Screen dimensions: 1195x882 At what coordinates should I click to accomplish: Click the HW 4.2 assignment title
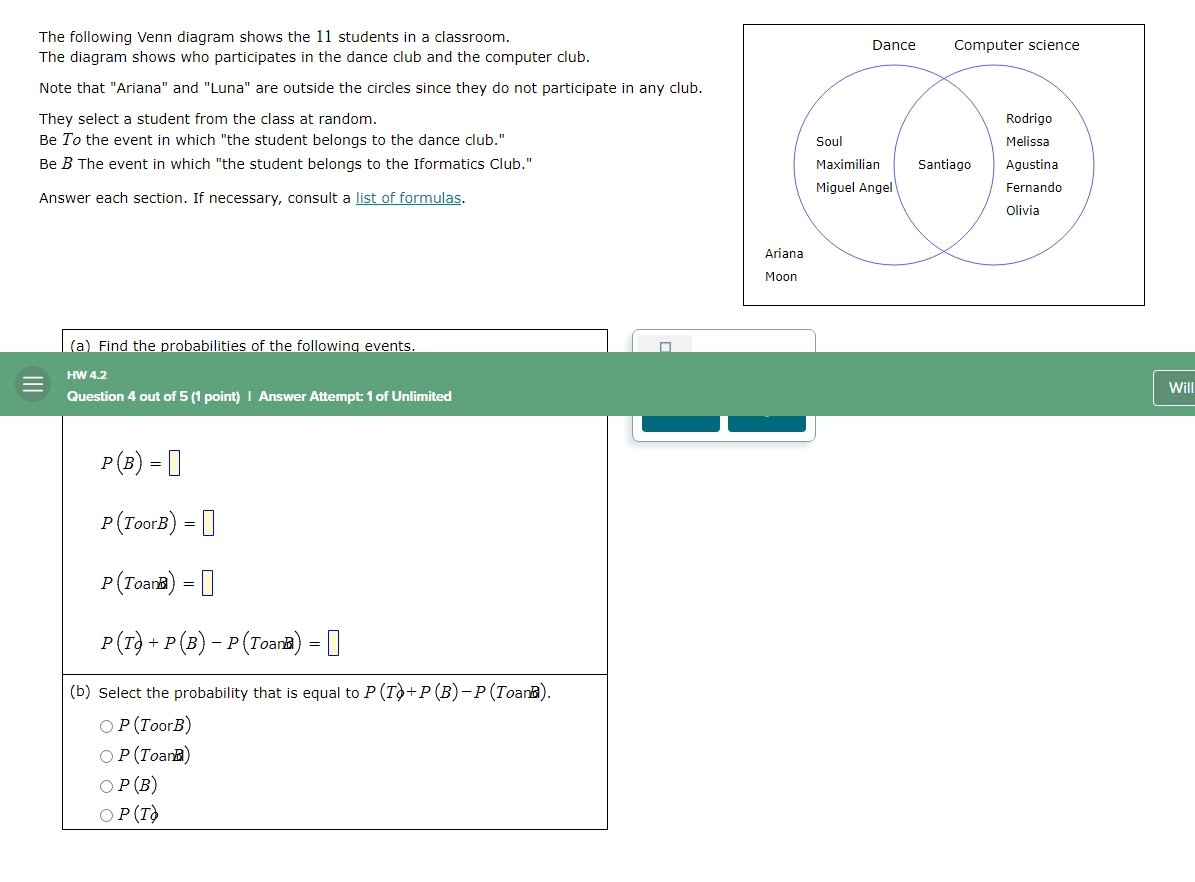pyautogui.click(x=86, y=374)
